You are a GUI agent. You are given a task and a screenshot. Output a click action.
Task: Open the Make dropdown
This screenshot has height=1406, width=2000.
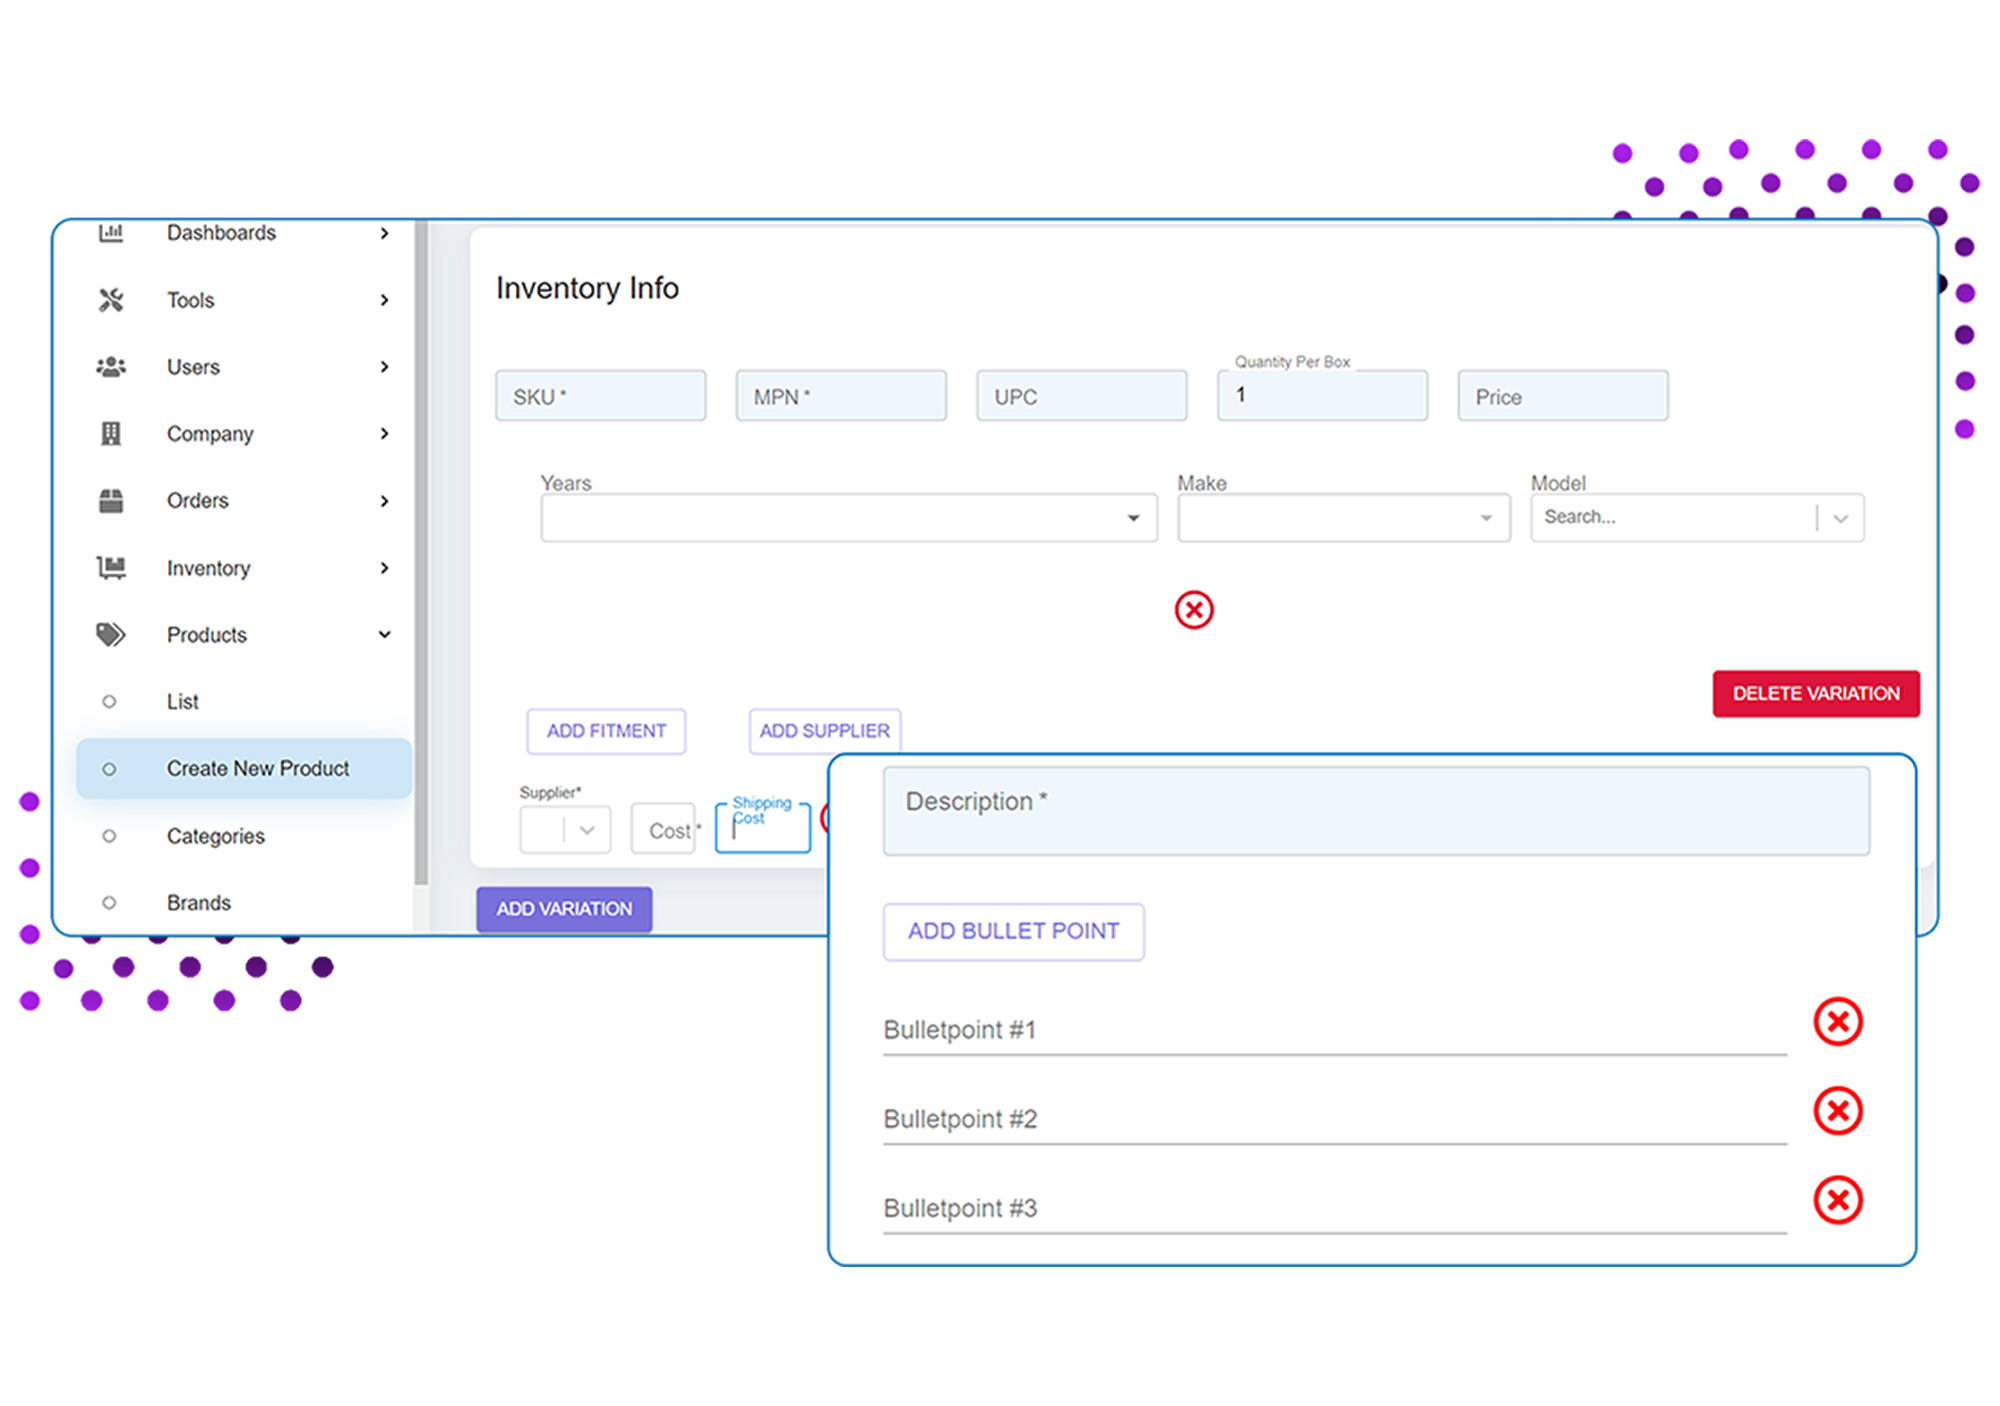[x=1342, y=518]
